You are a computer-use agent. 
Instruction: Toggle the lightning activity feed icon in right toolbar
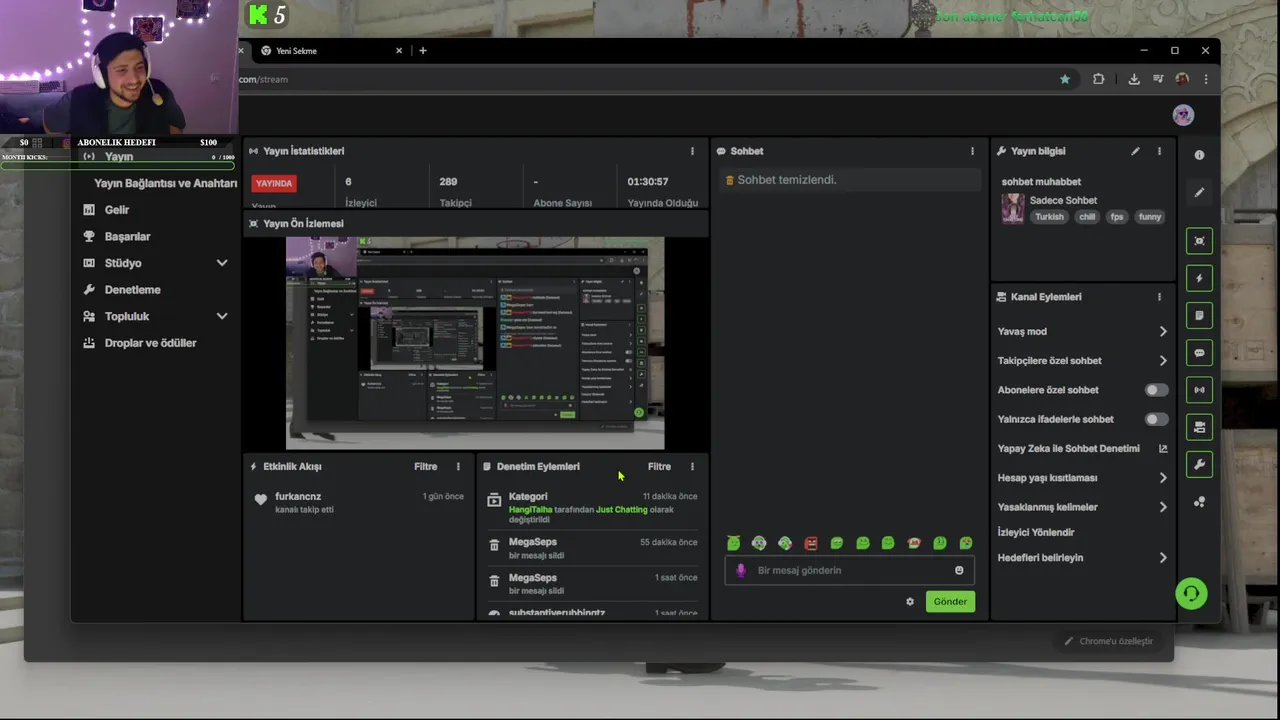(1199, 278)
